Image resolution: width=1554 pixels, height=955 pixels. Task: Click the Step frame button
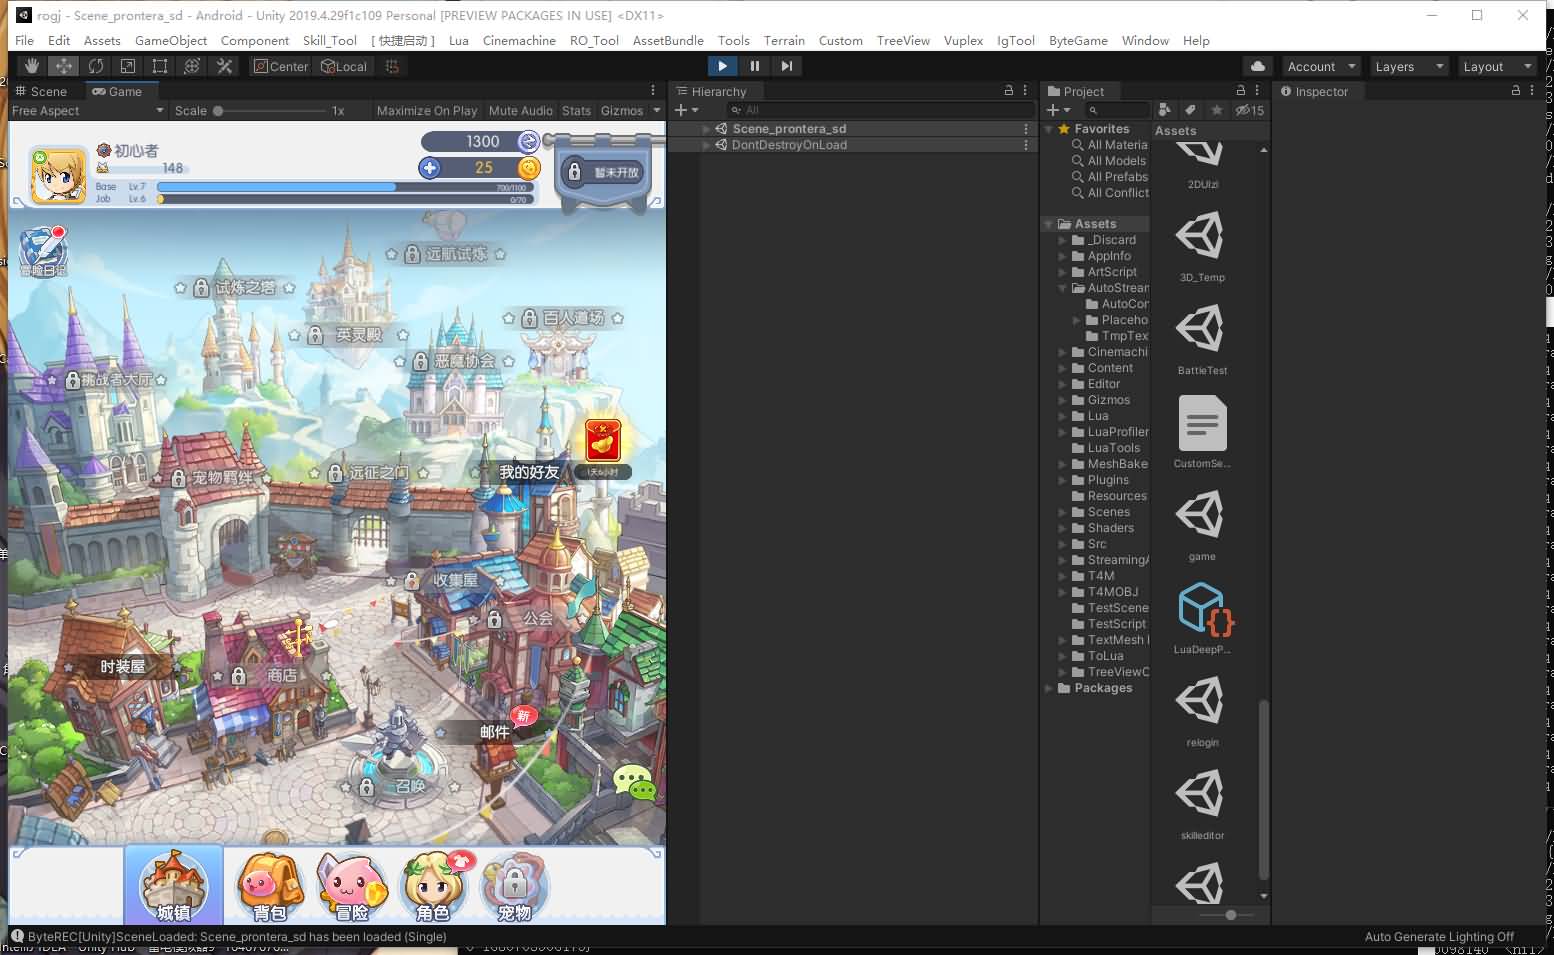pos(787,66)
